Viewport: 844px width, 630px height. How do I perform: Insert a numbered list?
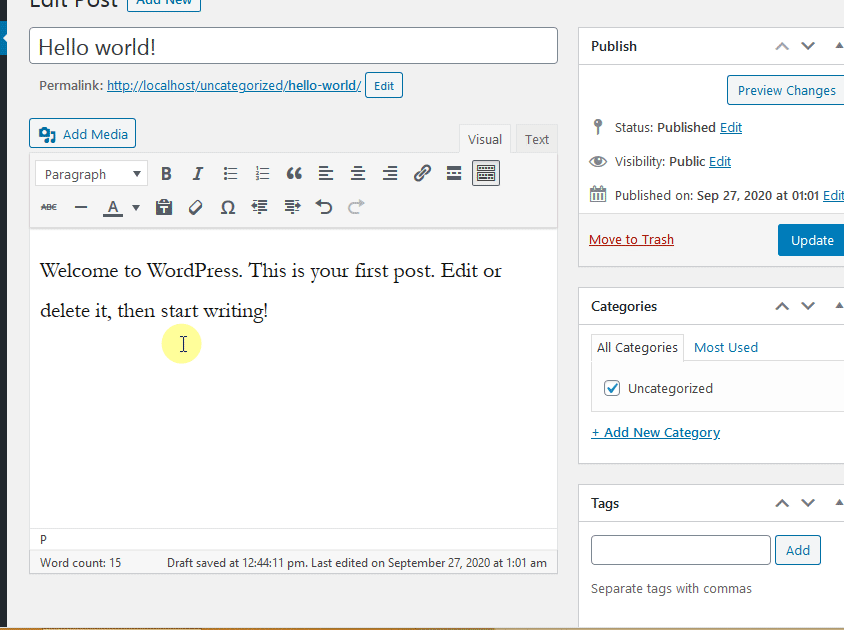coord(261,173)
